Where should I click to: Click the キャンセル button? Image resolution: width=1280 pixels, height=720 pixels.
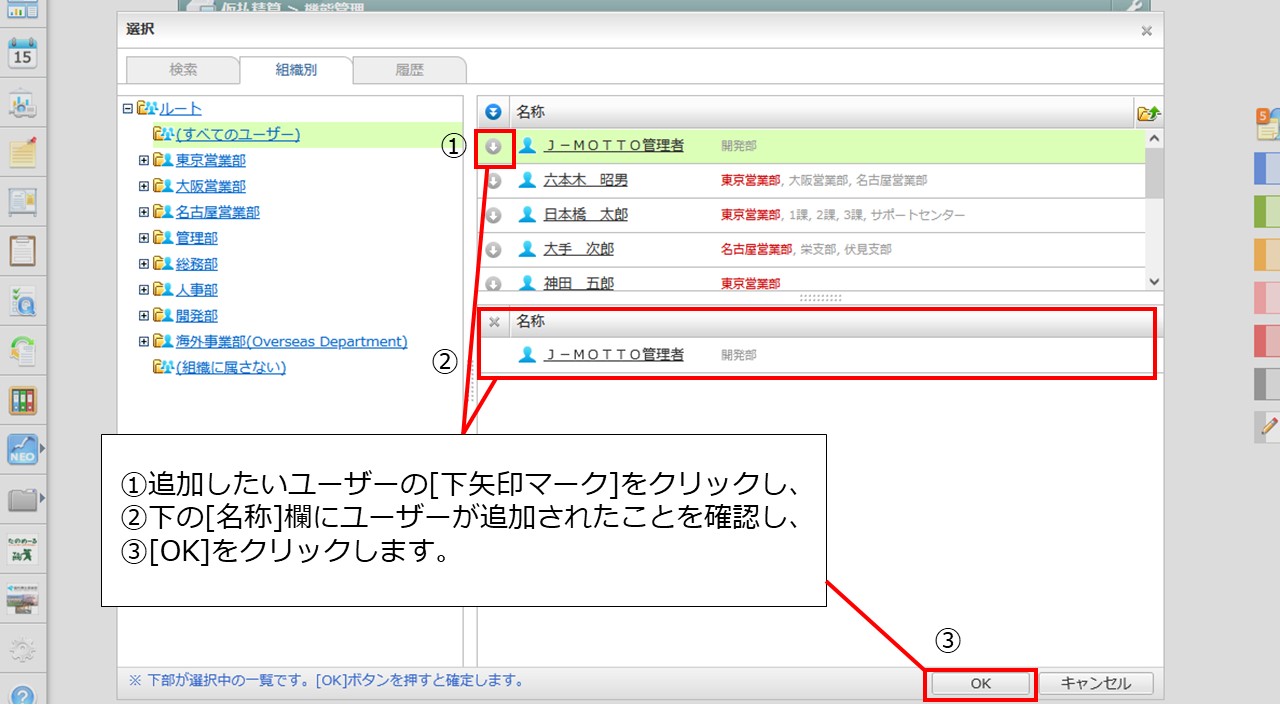(1095, 684)
